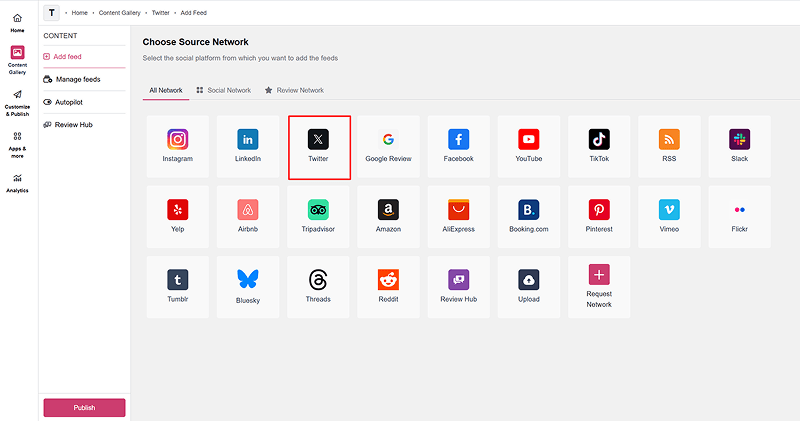Go to Content Gallery breadcrumb link
The width and height of the screenshot is (800, 421).
click(119, 13)
